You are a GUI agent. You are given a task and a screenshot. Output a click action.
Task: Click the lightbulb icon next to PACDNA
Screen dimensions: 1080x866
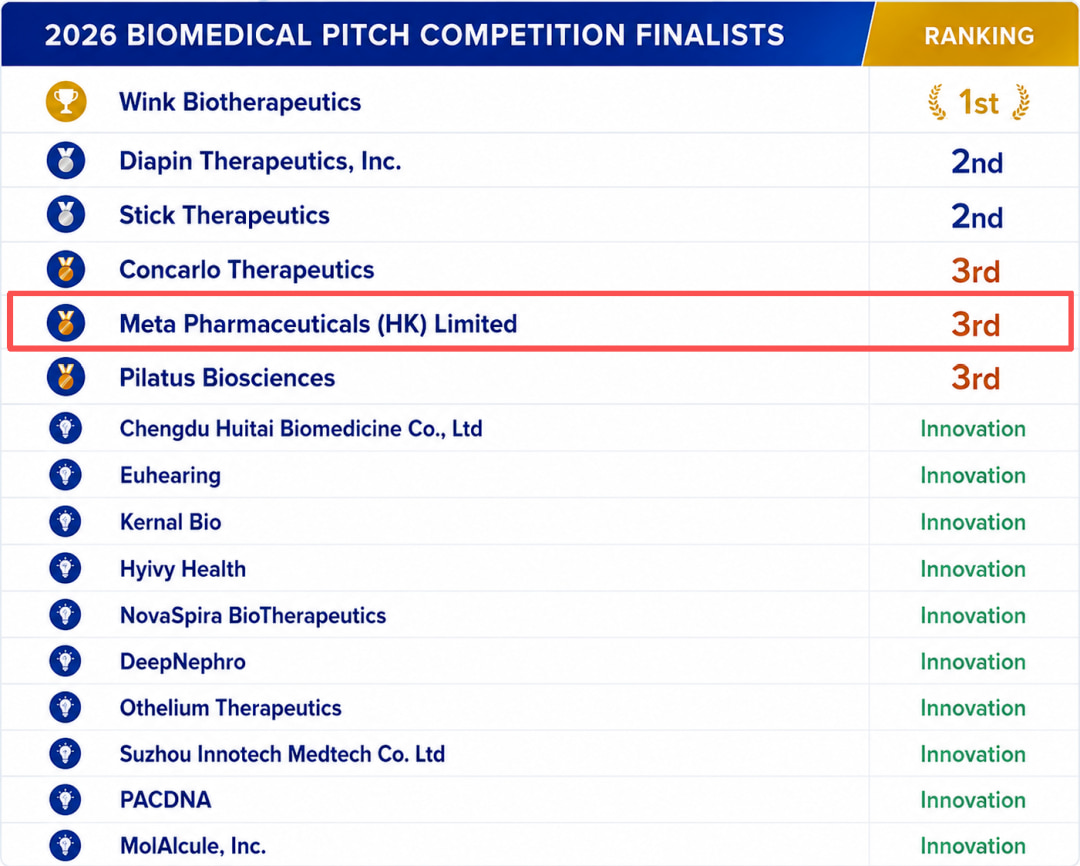click(x=65, y=799)
